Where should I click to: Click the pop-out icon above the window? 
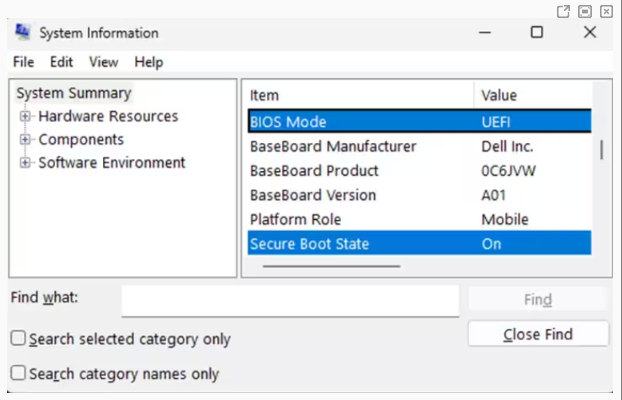[564, 11]
